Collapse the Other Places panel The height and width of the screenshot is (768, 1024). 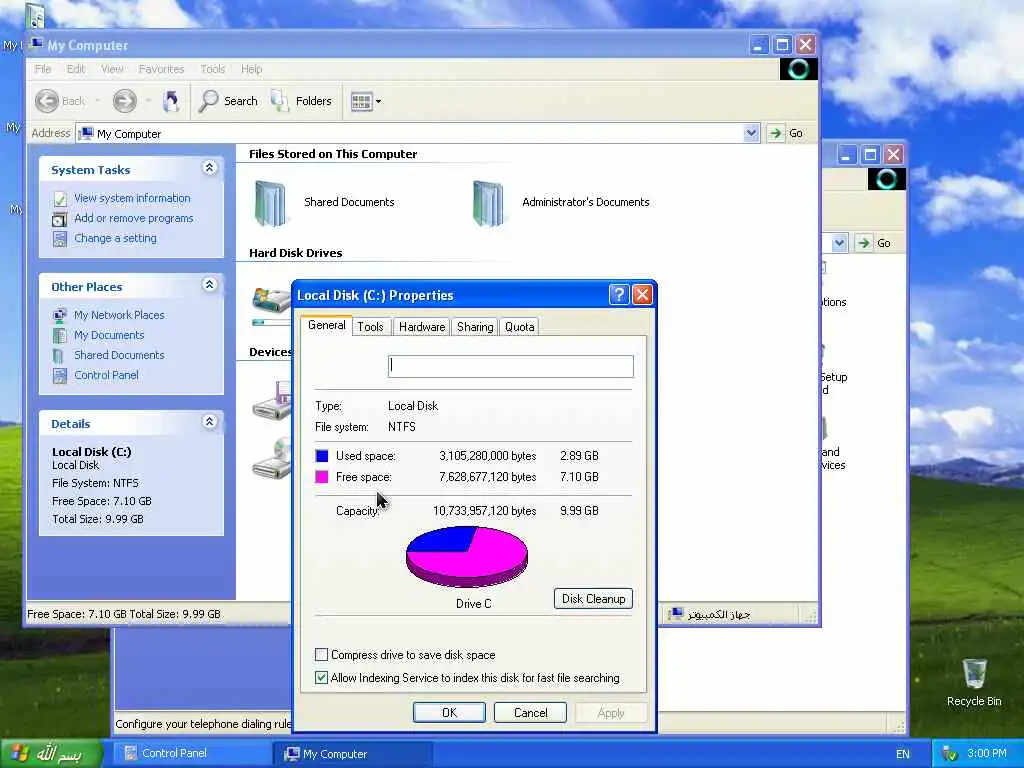pyautogui.click(x=210, y=285)
